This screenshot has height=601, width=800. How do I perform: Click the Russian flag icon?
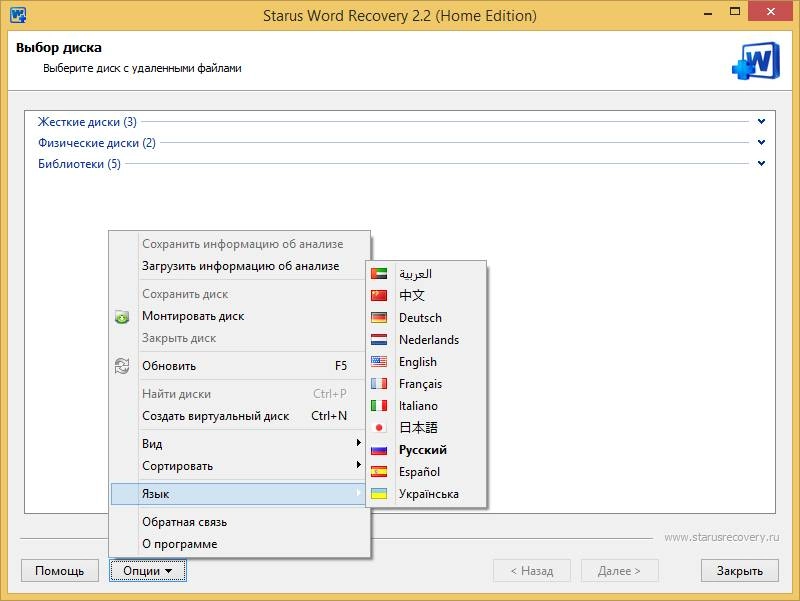[x=379, y=450]
